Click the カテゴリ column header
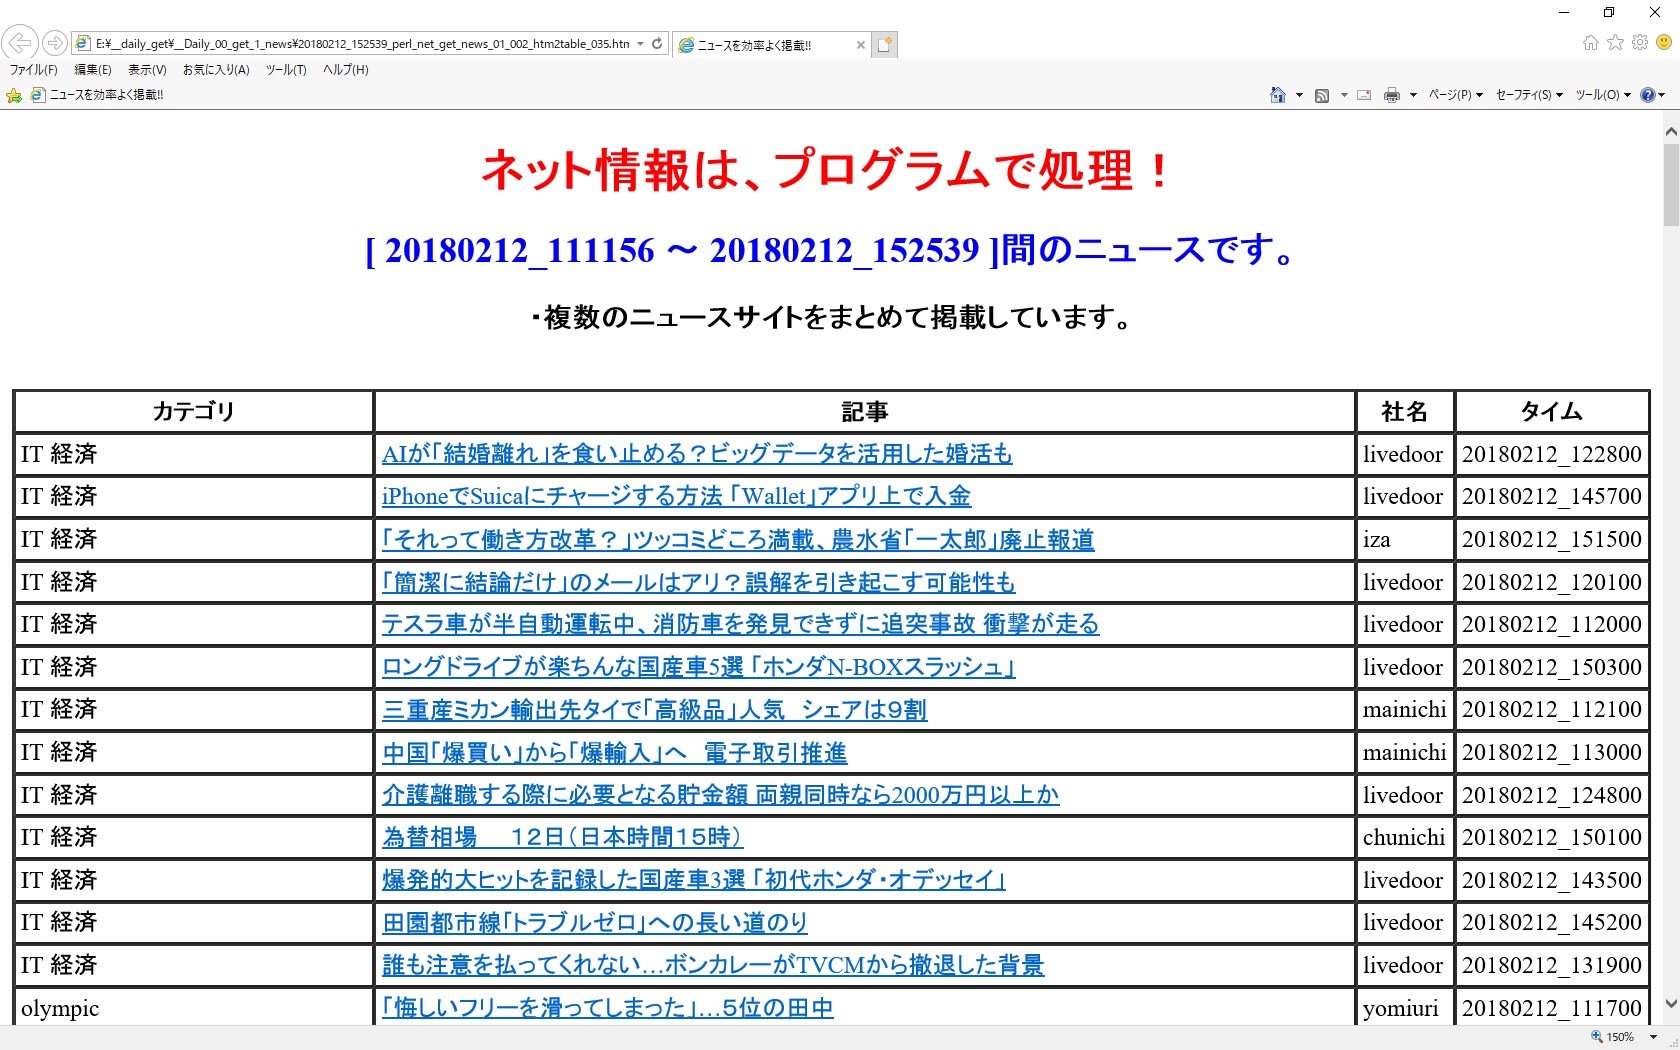Screen dimensions: 1680x1050 coord(194,411)
